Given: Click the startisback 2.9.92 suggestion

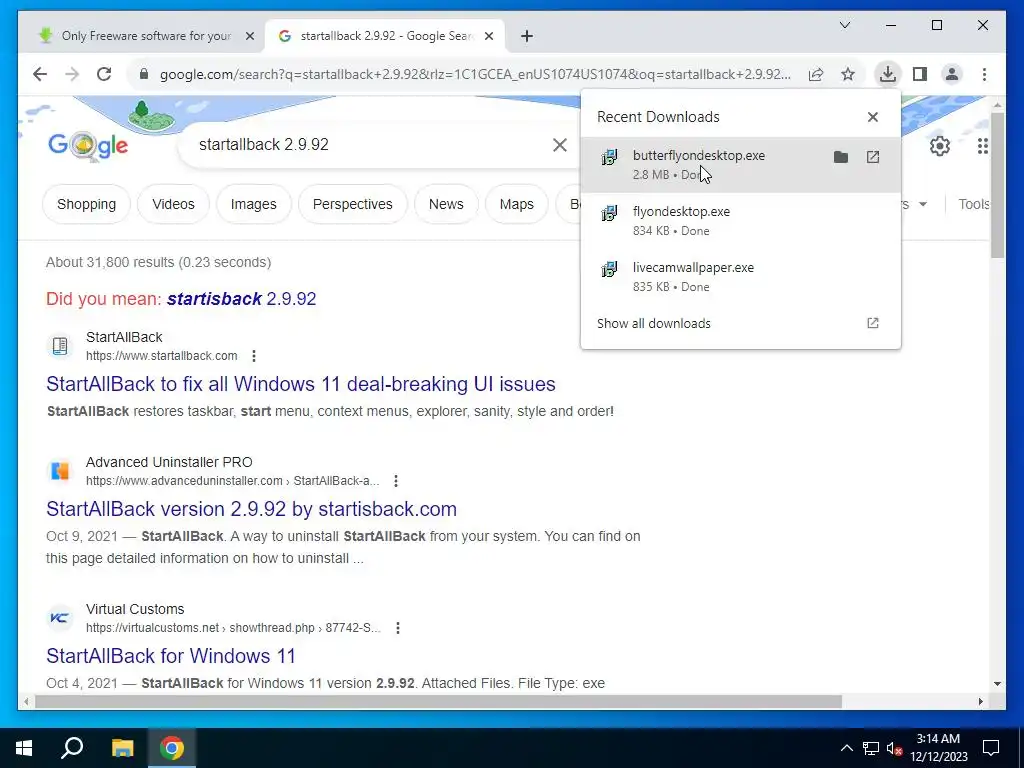Looking at the screenshot, I should [242, 299].
